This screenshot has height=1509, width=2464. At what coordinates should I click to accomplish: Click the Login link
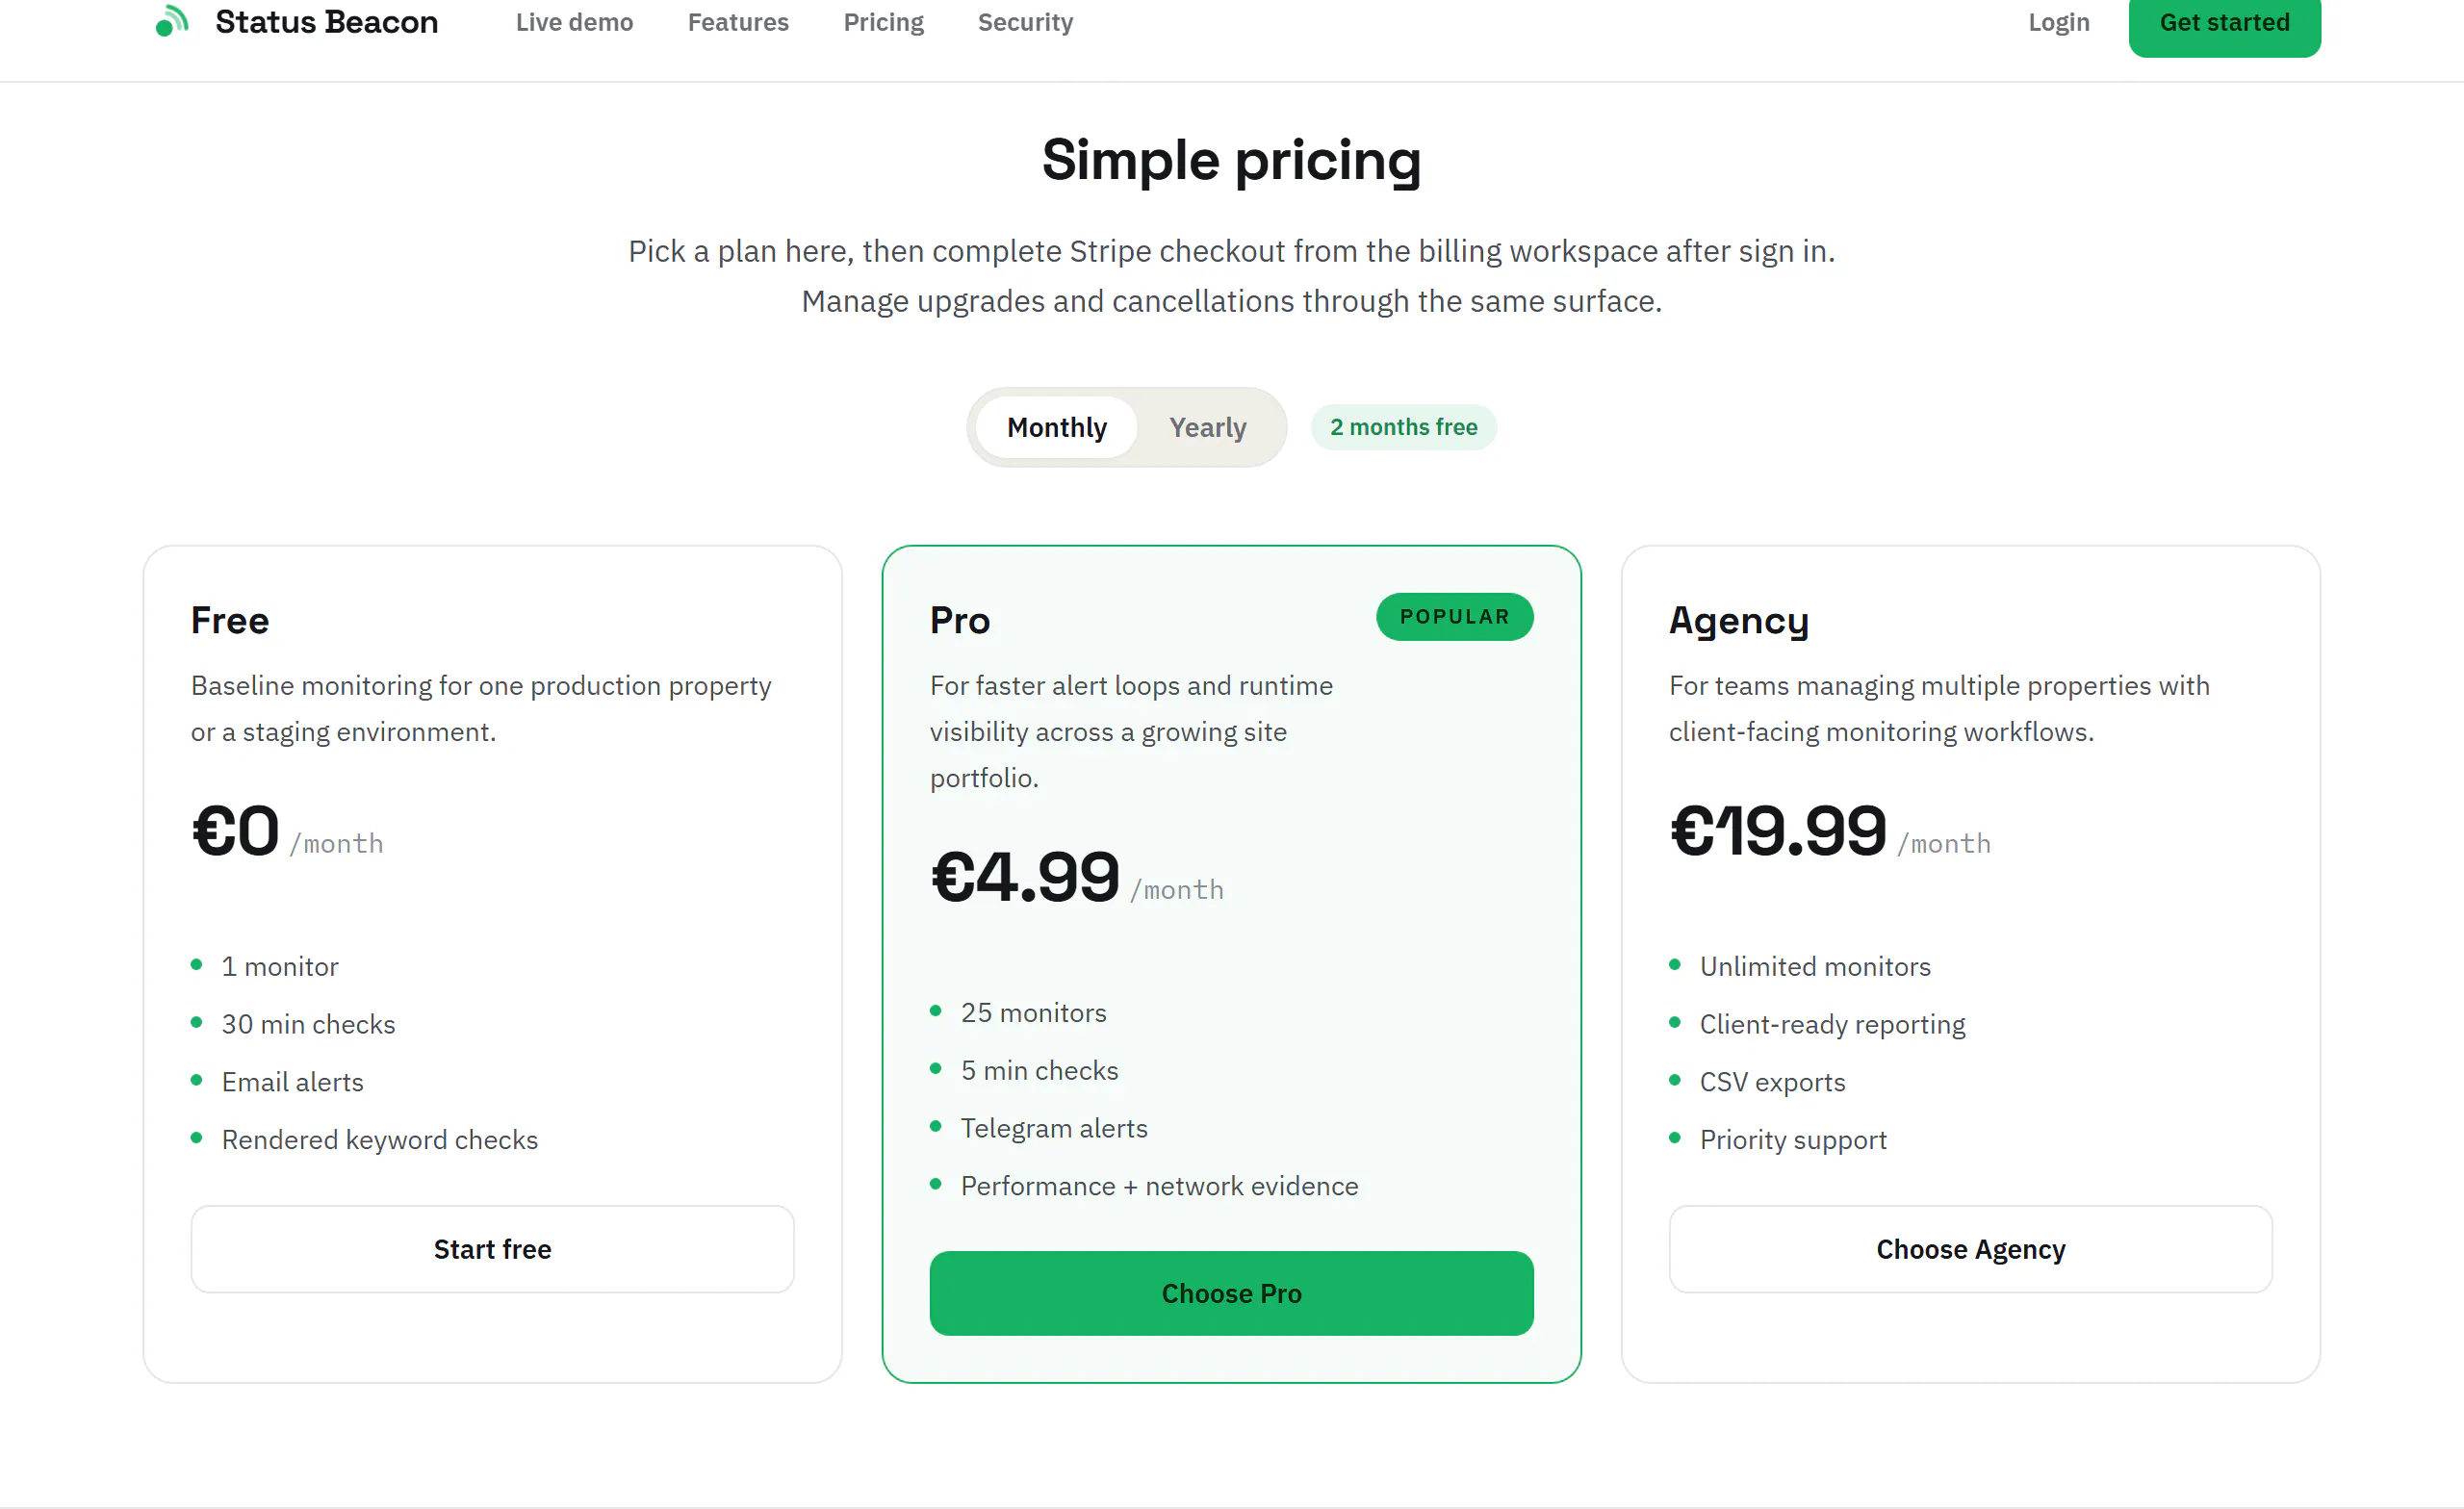tap(2058, 22)
